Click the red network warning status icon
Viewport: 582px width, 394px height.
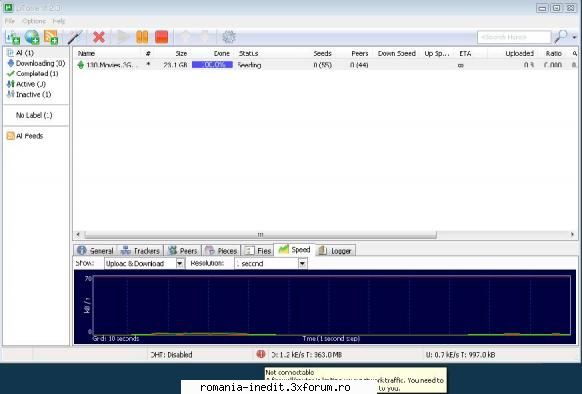261,354
